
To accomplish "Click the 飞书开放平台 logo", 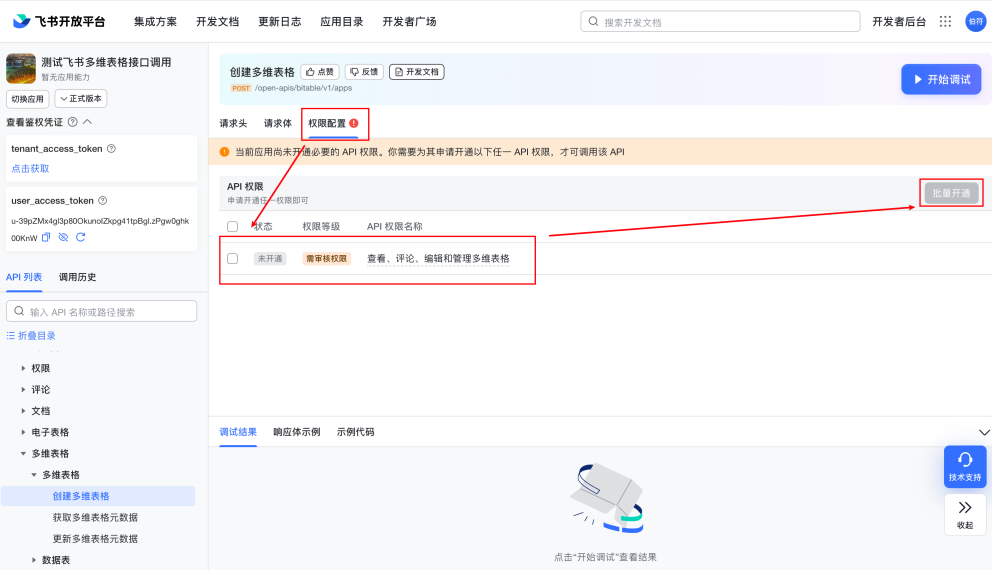I will 59,21.
